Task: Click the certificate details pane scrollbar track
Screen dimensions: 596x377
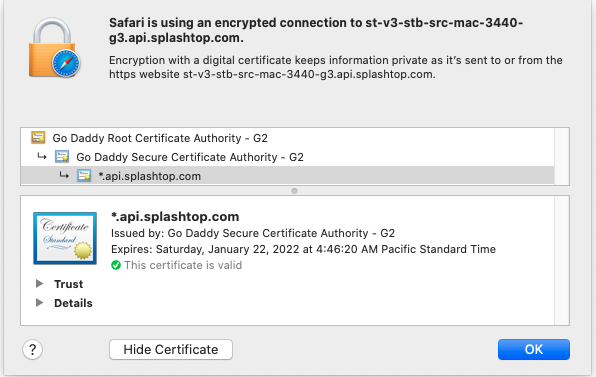Action: tap(562, 260)
